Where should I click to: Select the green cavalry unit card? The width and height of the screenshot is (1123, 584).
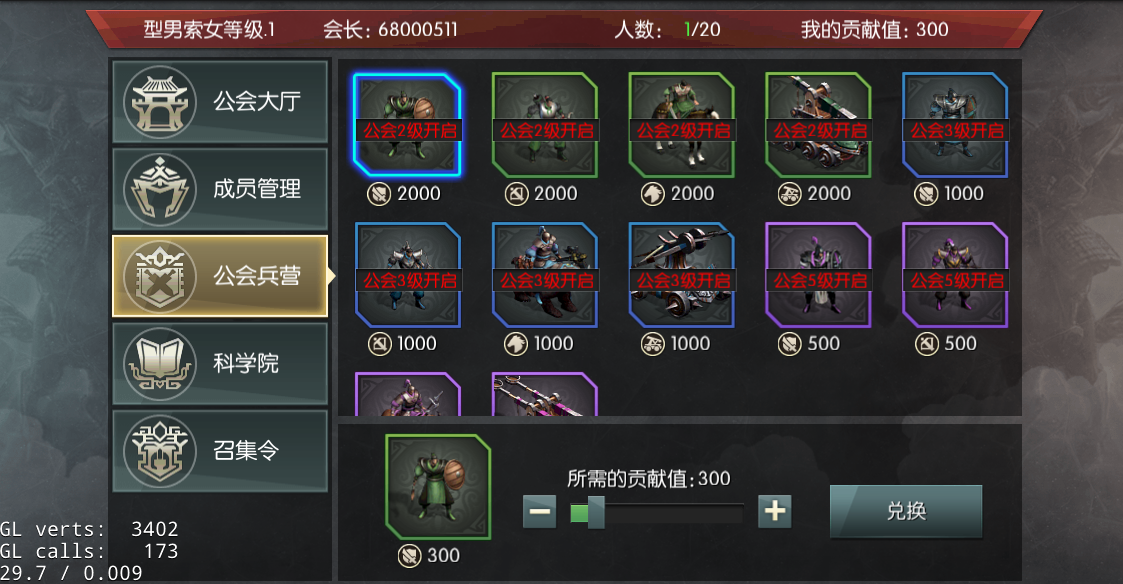681,125
